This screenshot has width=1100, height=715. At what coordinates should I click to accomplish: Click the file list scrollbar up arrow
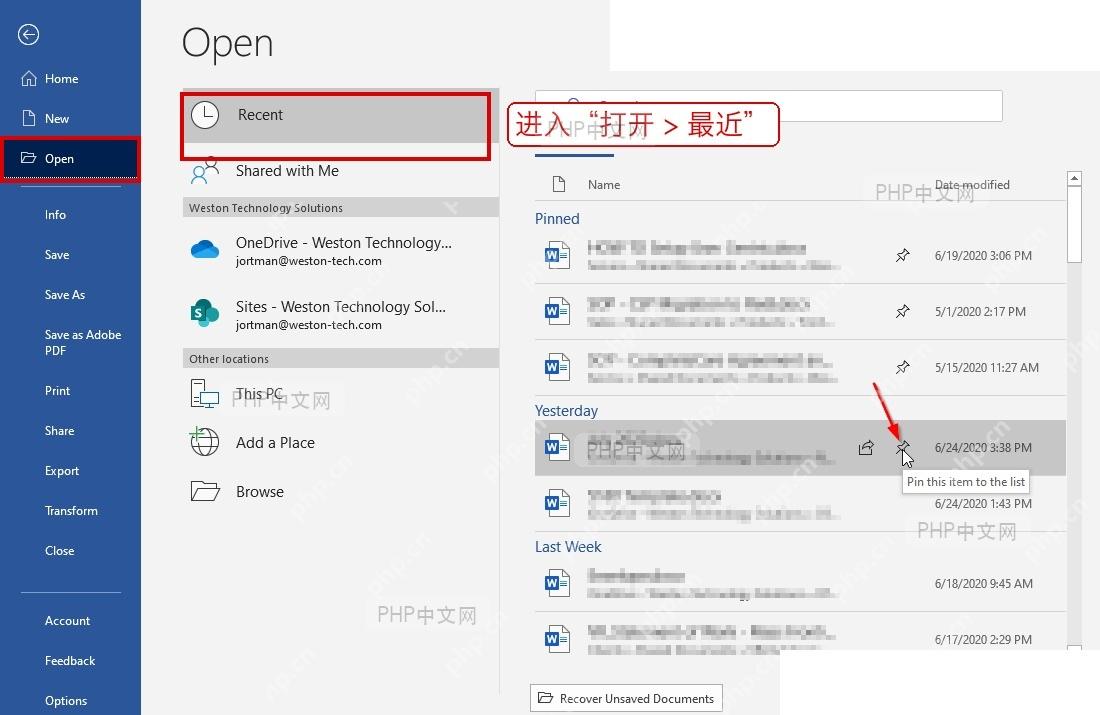tap(1074, 178)
